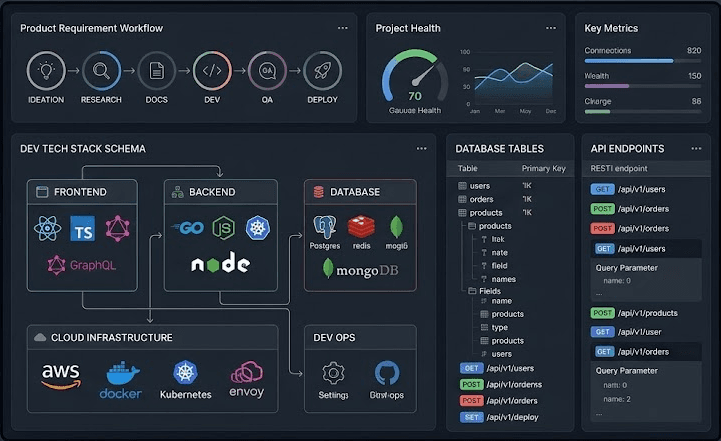721x441 pixels.
Task: Select the Go language logo in Backend
Action: coord(188,228)
